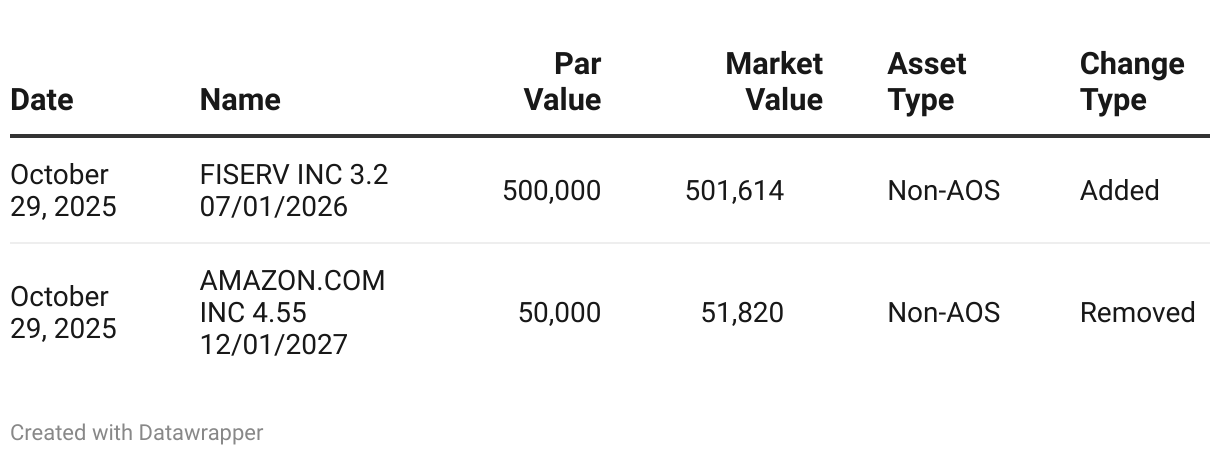
Task: Click the Name column header
Action: pyautogui.click(x=240, y=99)
